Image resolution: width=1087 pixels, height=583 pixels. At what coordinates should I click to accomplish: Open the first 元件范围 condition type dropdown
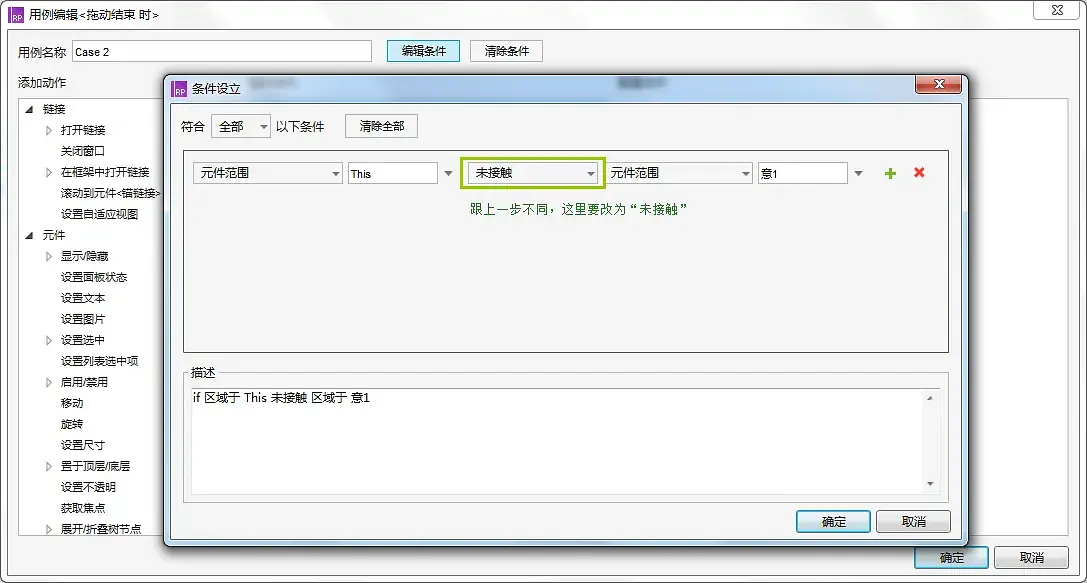(267, 172)
